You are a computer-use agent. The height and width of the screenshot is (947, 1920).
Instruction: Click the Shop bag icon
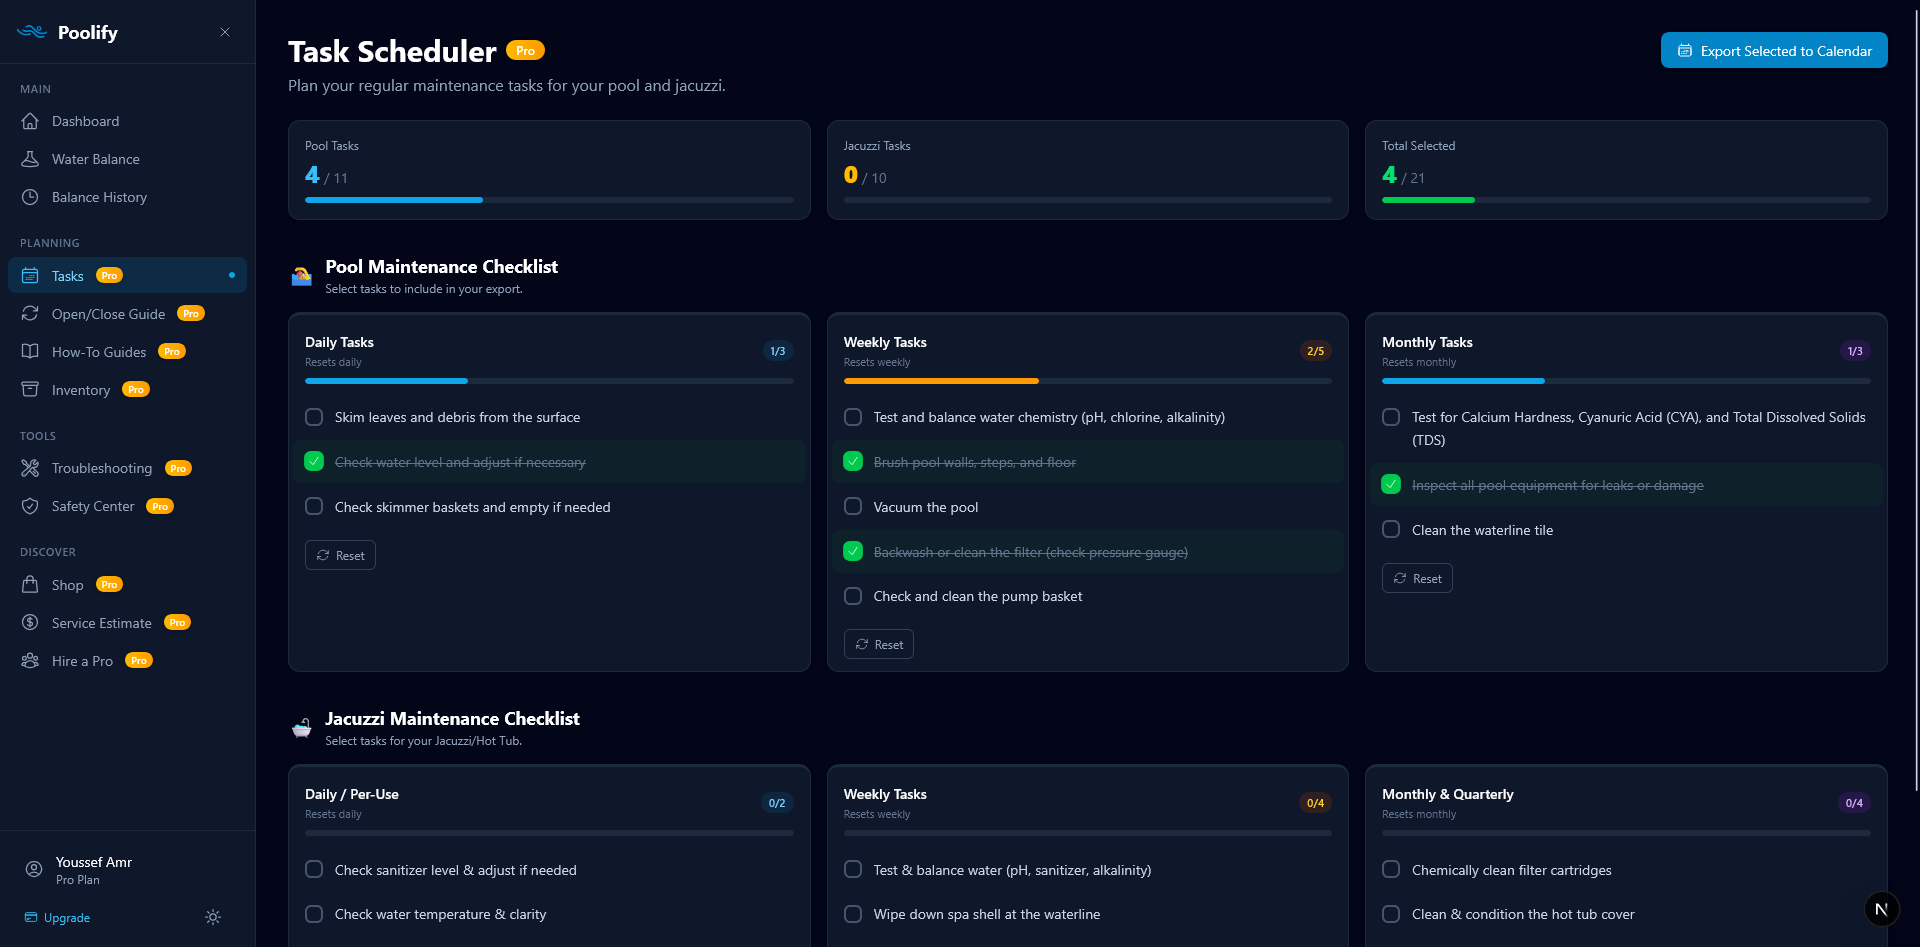(30, 584)
